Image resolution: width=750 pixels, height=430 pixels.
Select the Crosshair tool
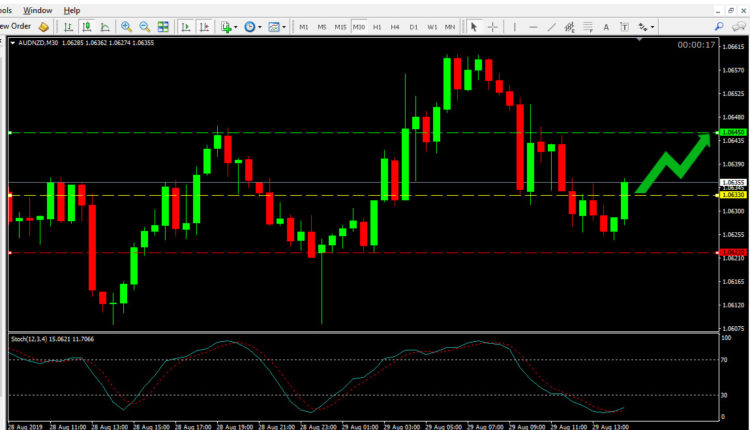tap(492, 27)
